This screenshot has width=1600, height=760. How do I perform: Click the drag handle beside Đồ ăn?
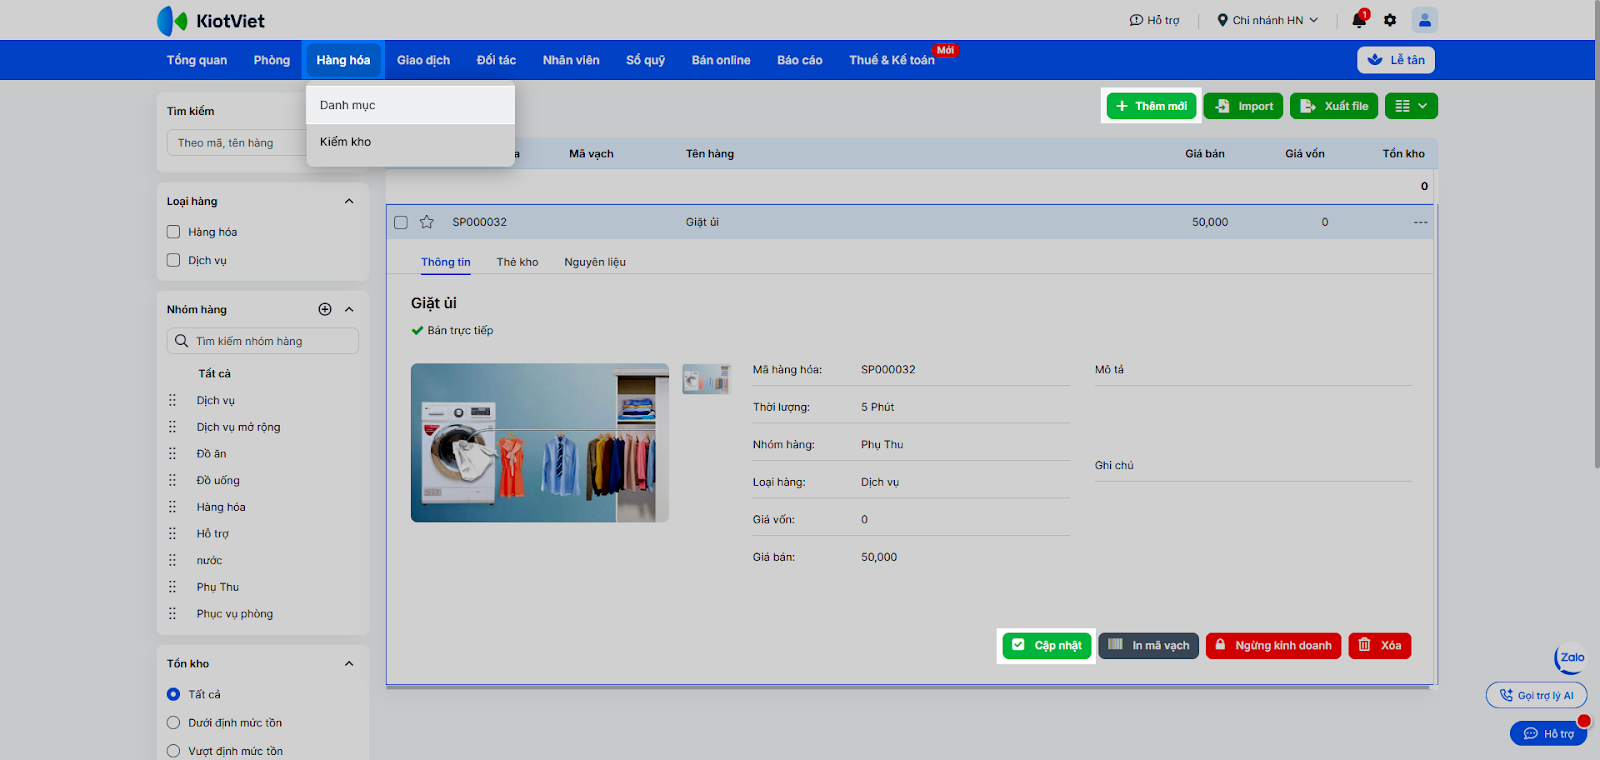[x=172, y=454]
